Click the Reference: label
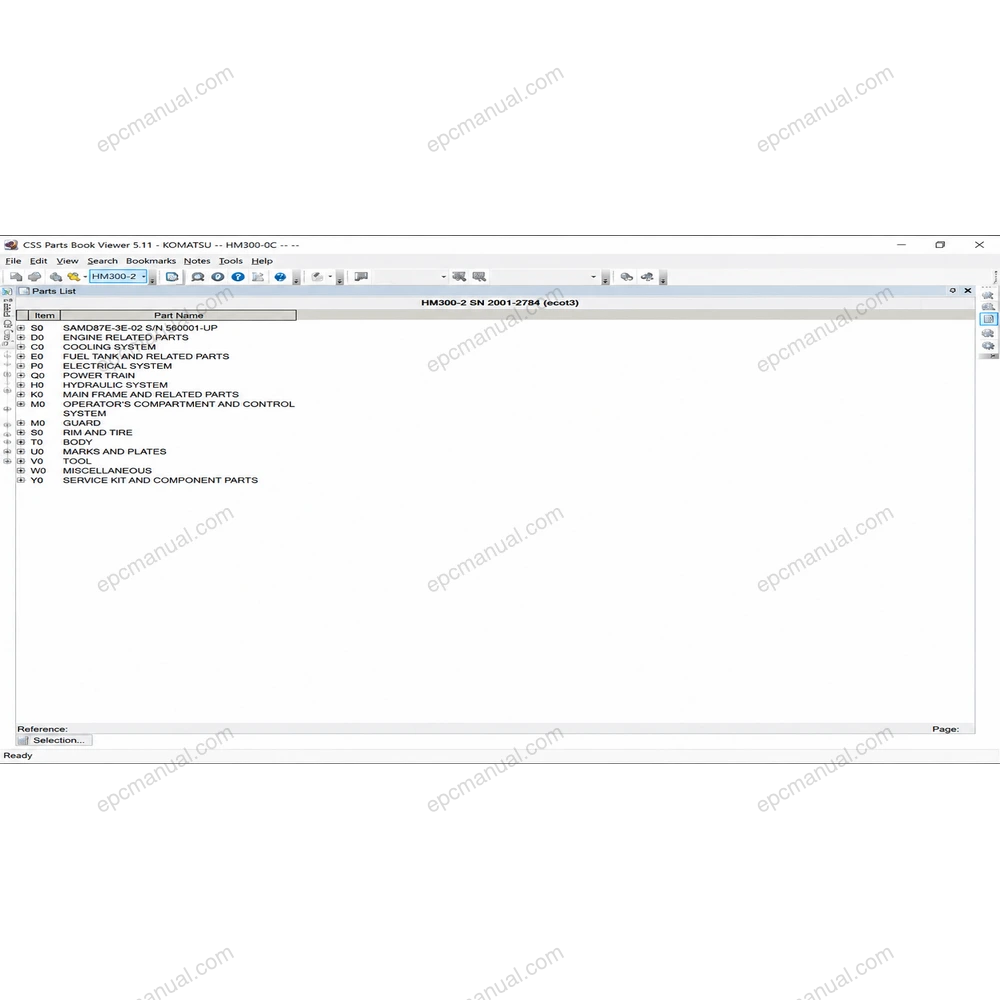This screenshot has height=1000, width=1000. 42,729
